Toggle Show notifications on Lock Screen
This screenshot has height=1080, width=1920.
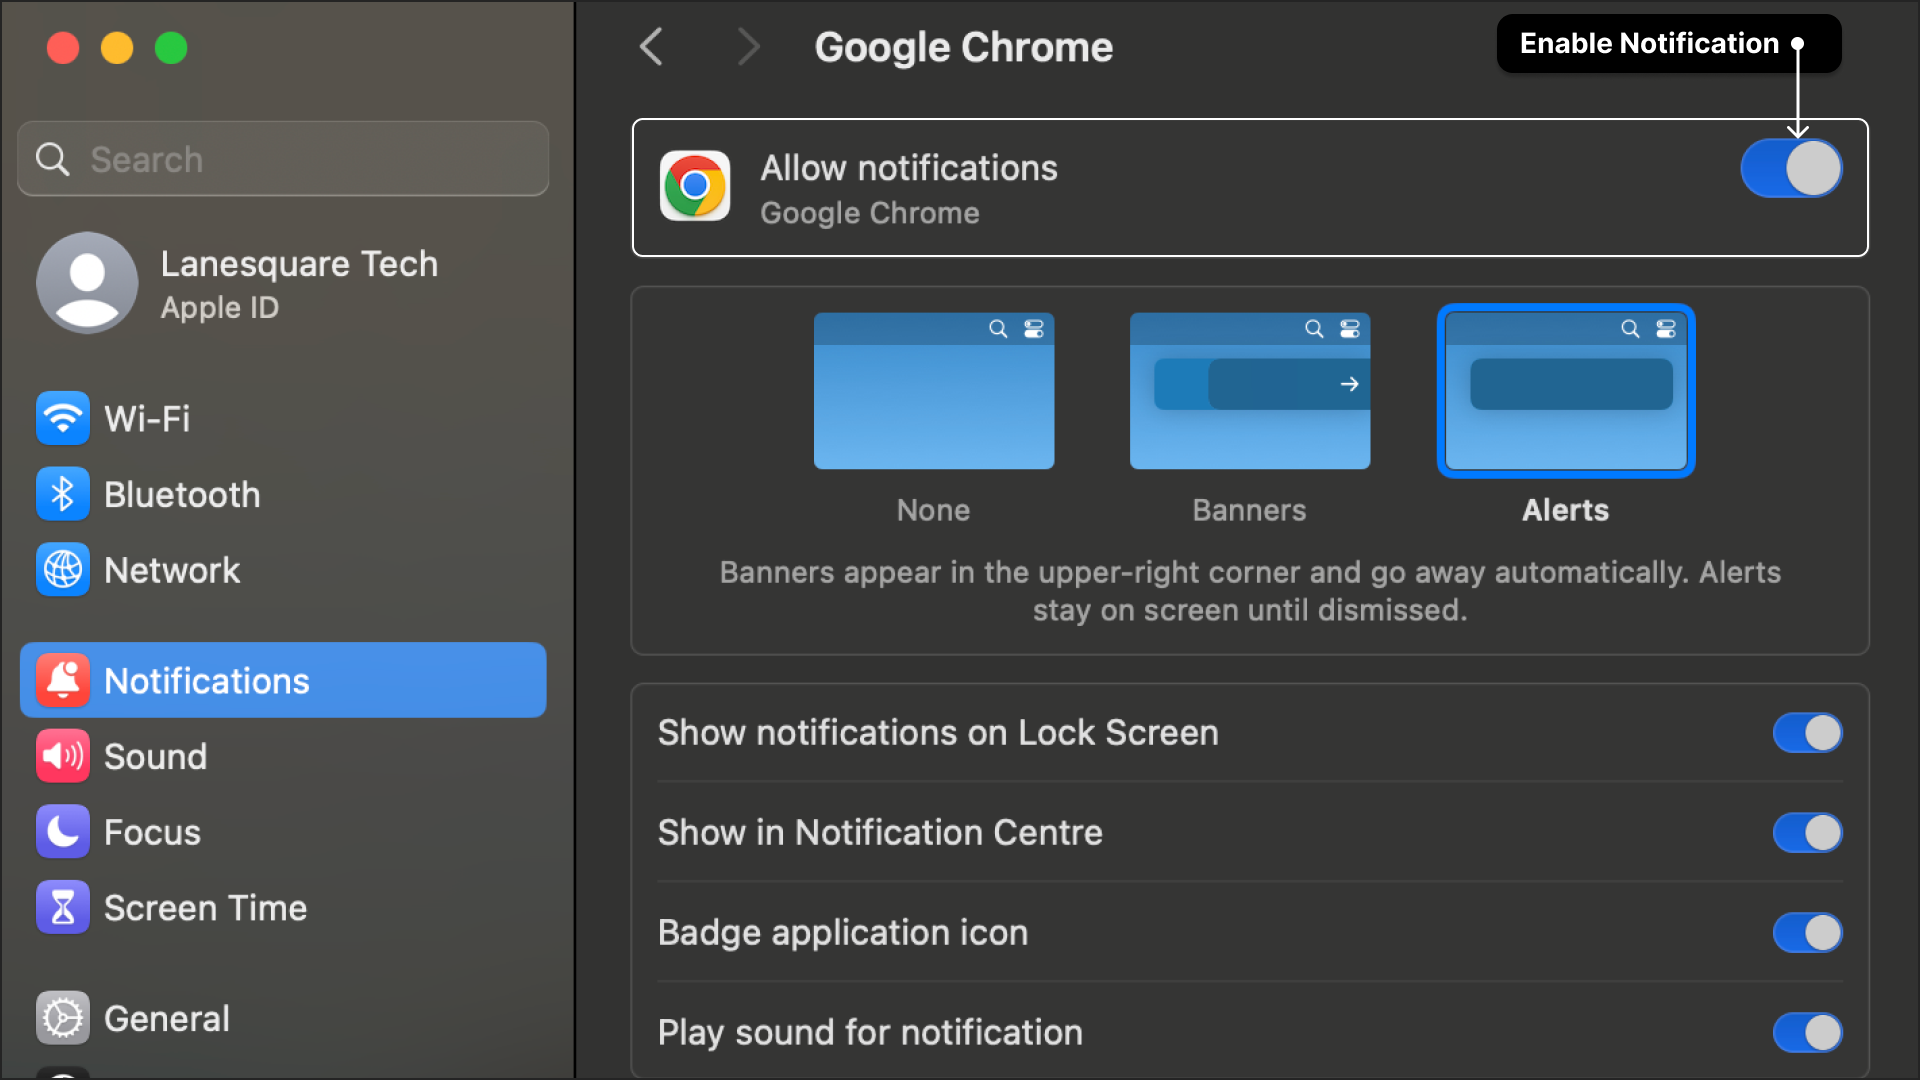tap(1807, 733)
